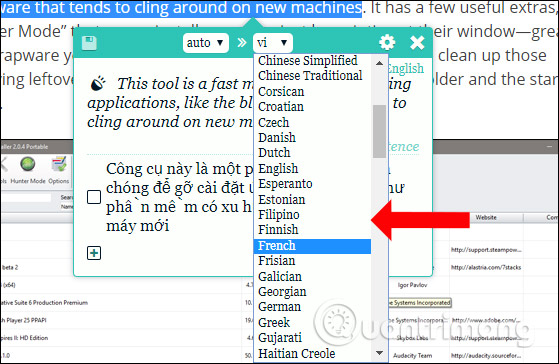Close the translation popup
This screenshot has width=559, height=364.
(x=417, y=43)
